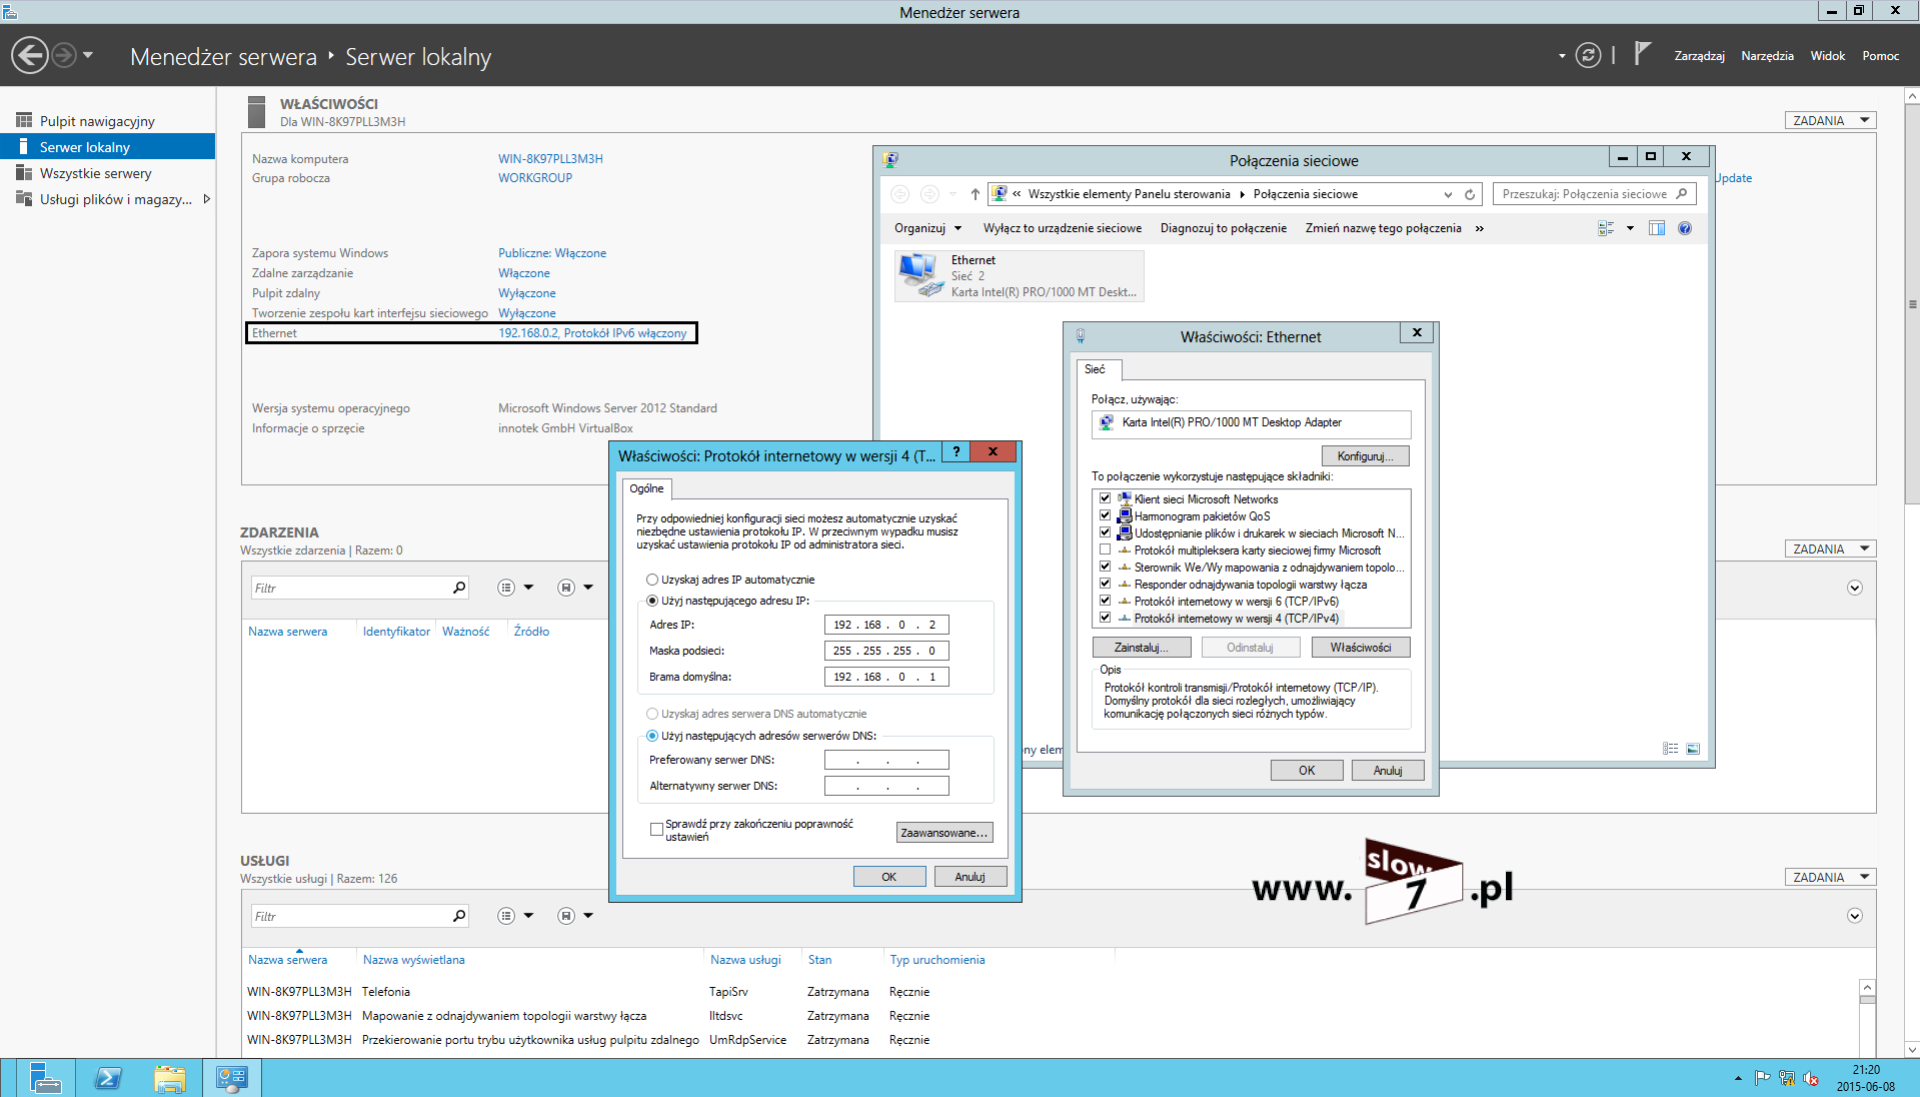Enable Protokół multipleksera karty sieciowej checkbox

pyautogui.click(x=1105, y=550)
